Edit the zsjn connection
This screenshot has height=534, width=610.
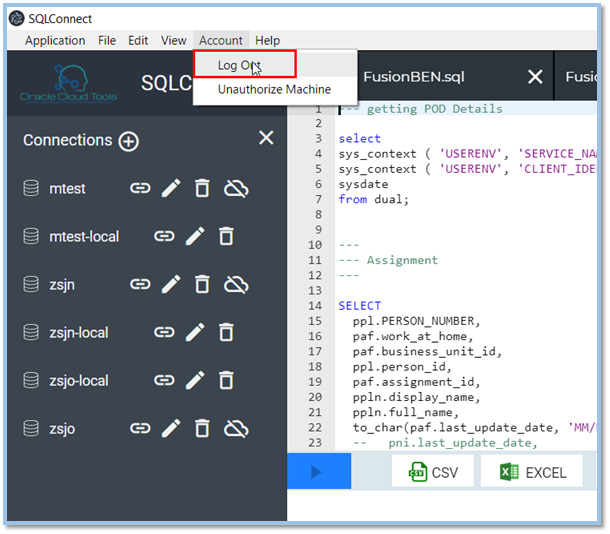coord(171,284)
